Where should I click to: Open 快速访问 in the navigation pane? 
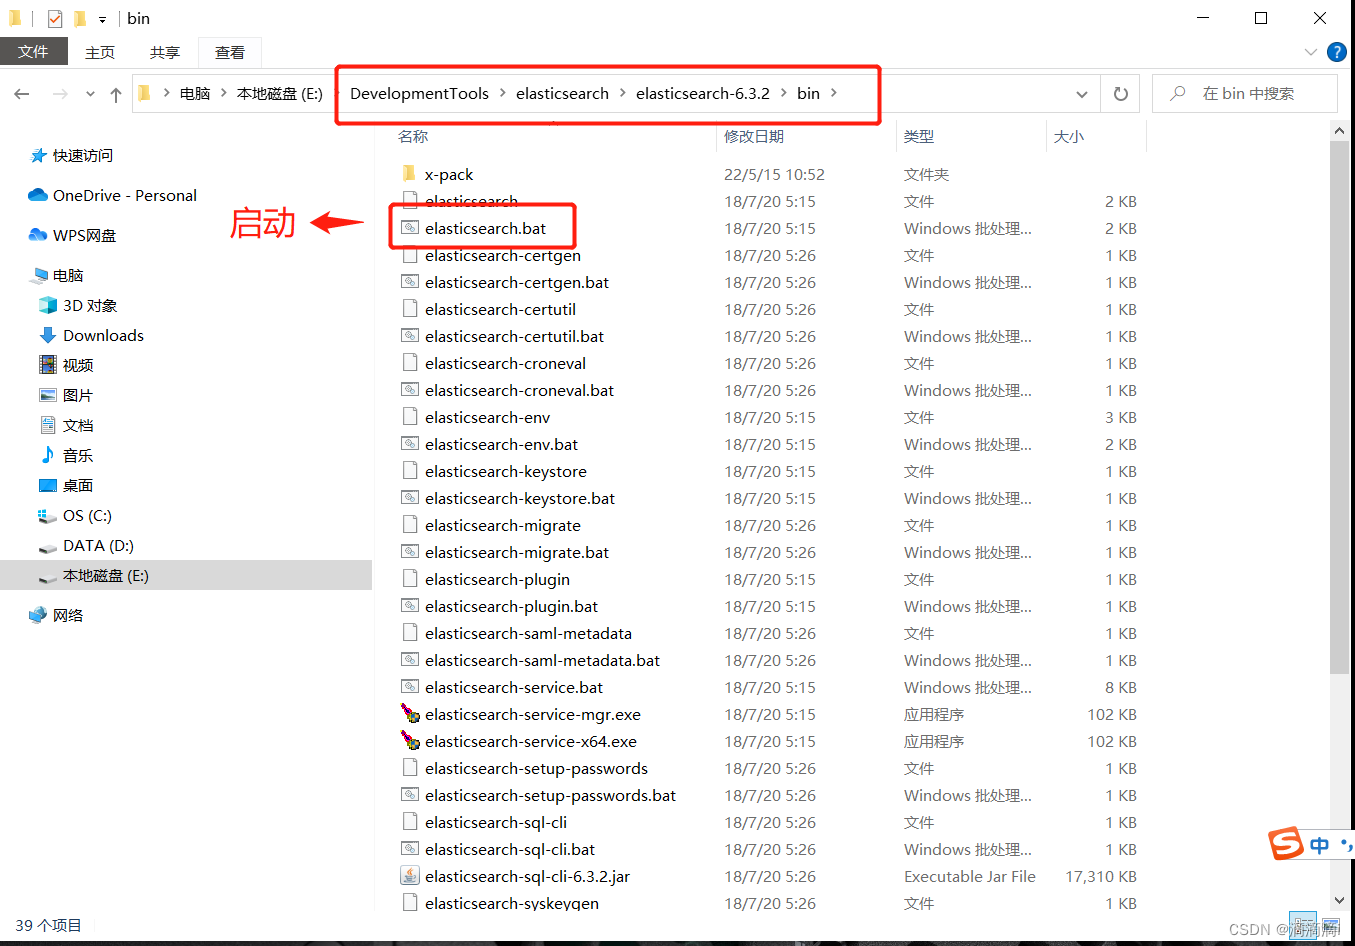click(x=83, y=156)
